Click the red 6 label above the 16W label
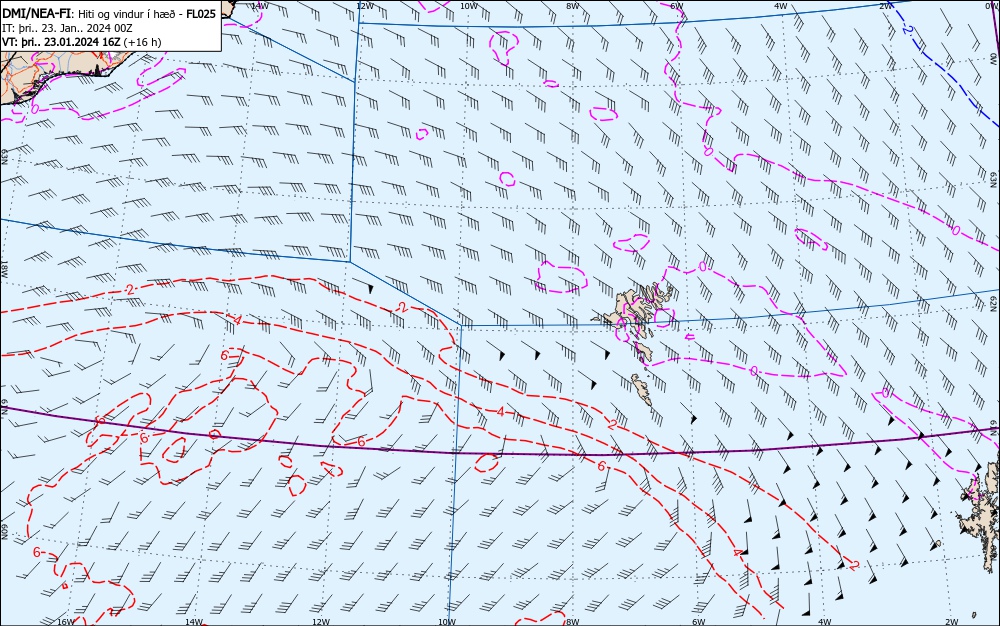1000x626 pixels. click(x=36, y=552)
